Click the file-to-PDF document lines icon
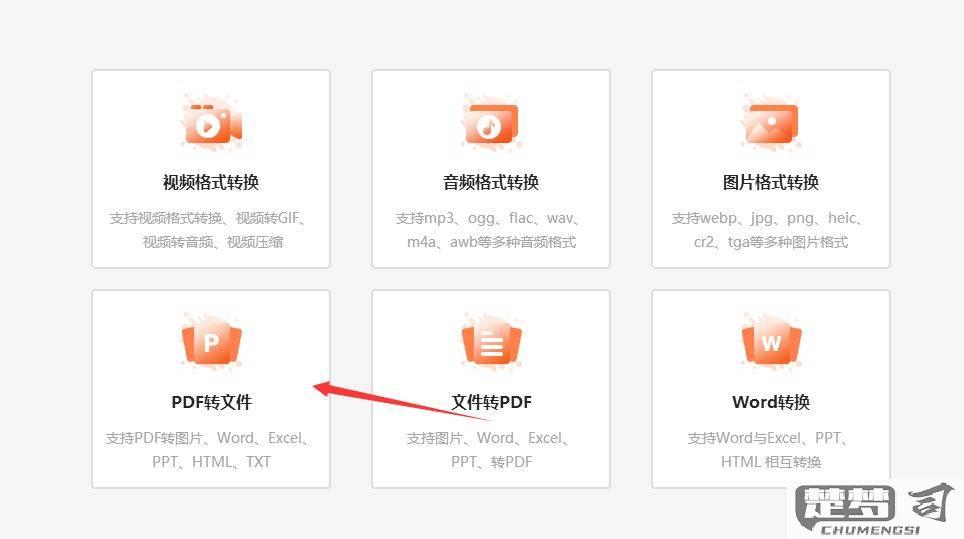The width and height of the screenshot is (964, 539). coord(491,342)
